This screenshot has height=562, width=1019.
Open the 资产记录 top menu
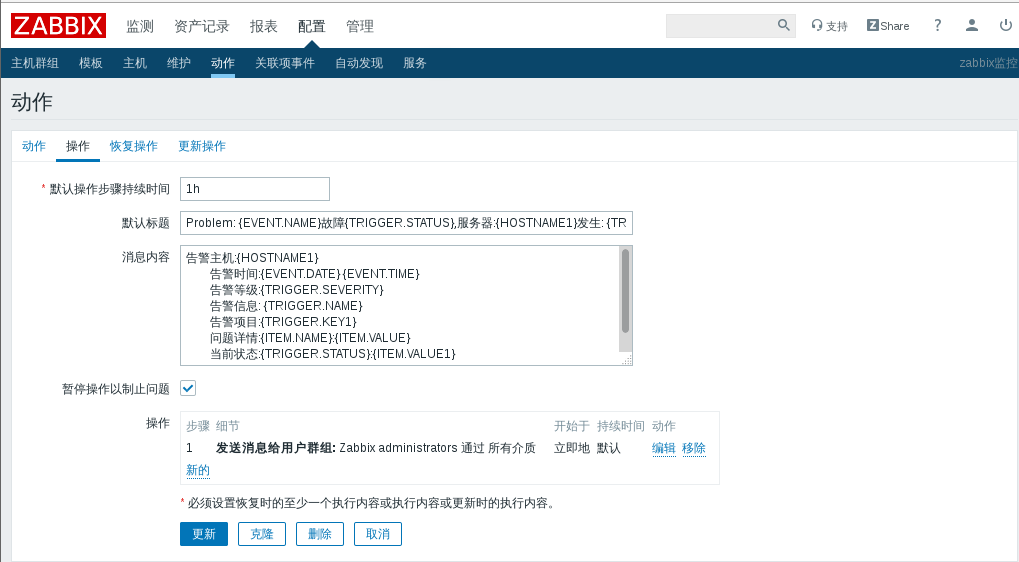tap(201, 26)
